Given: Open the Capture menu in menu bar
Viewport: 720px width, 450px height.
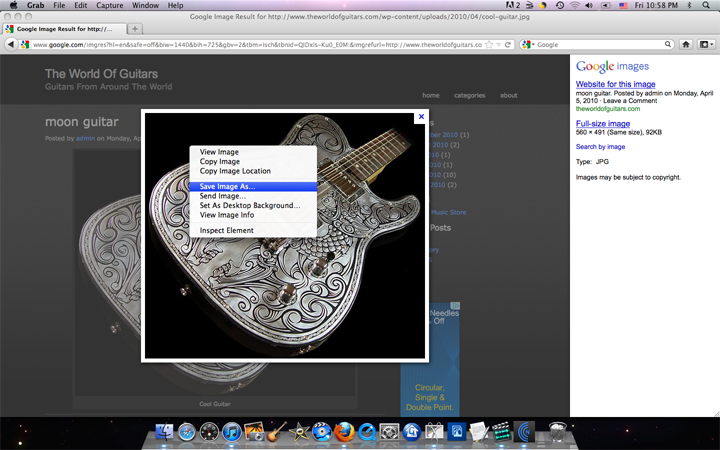Looking at the screenshot, I should (109, 6).
